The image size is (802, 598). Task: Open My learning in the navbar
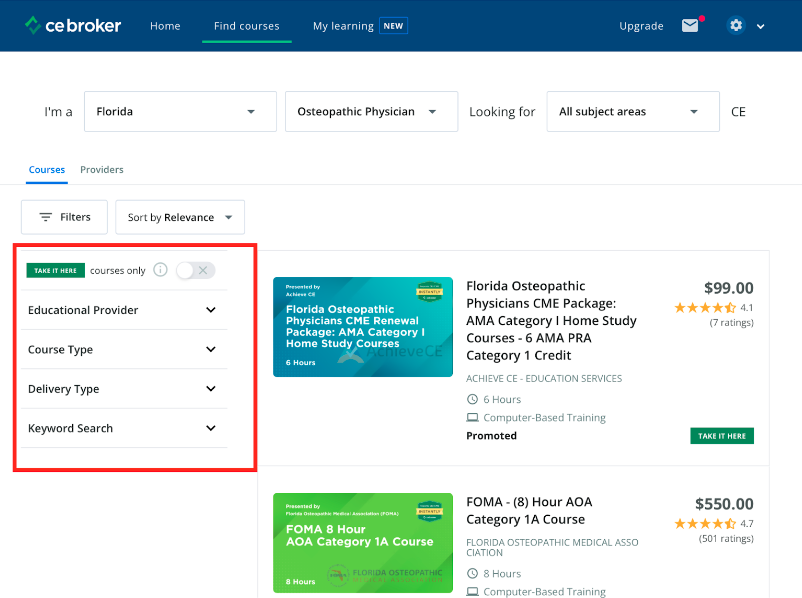[x=343, y=26]
